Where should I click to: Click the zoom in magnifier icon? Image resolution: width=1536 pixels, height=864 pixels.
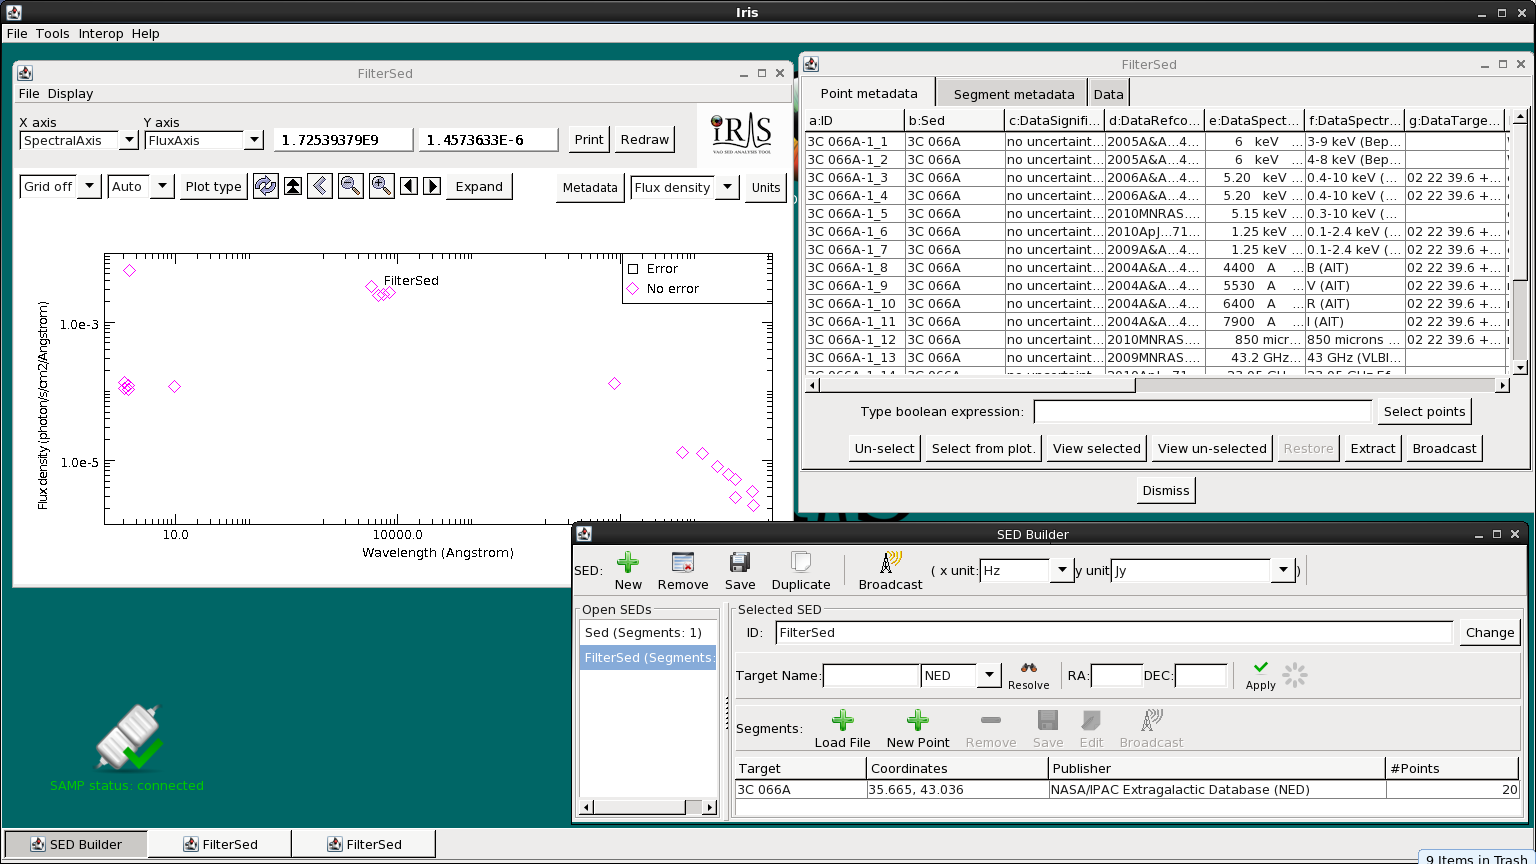pos(381,186)
